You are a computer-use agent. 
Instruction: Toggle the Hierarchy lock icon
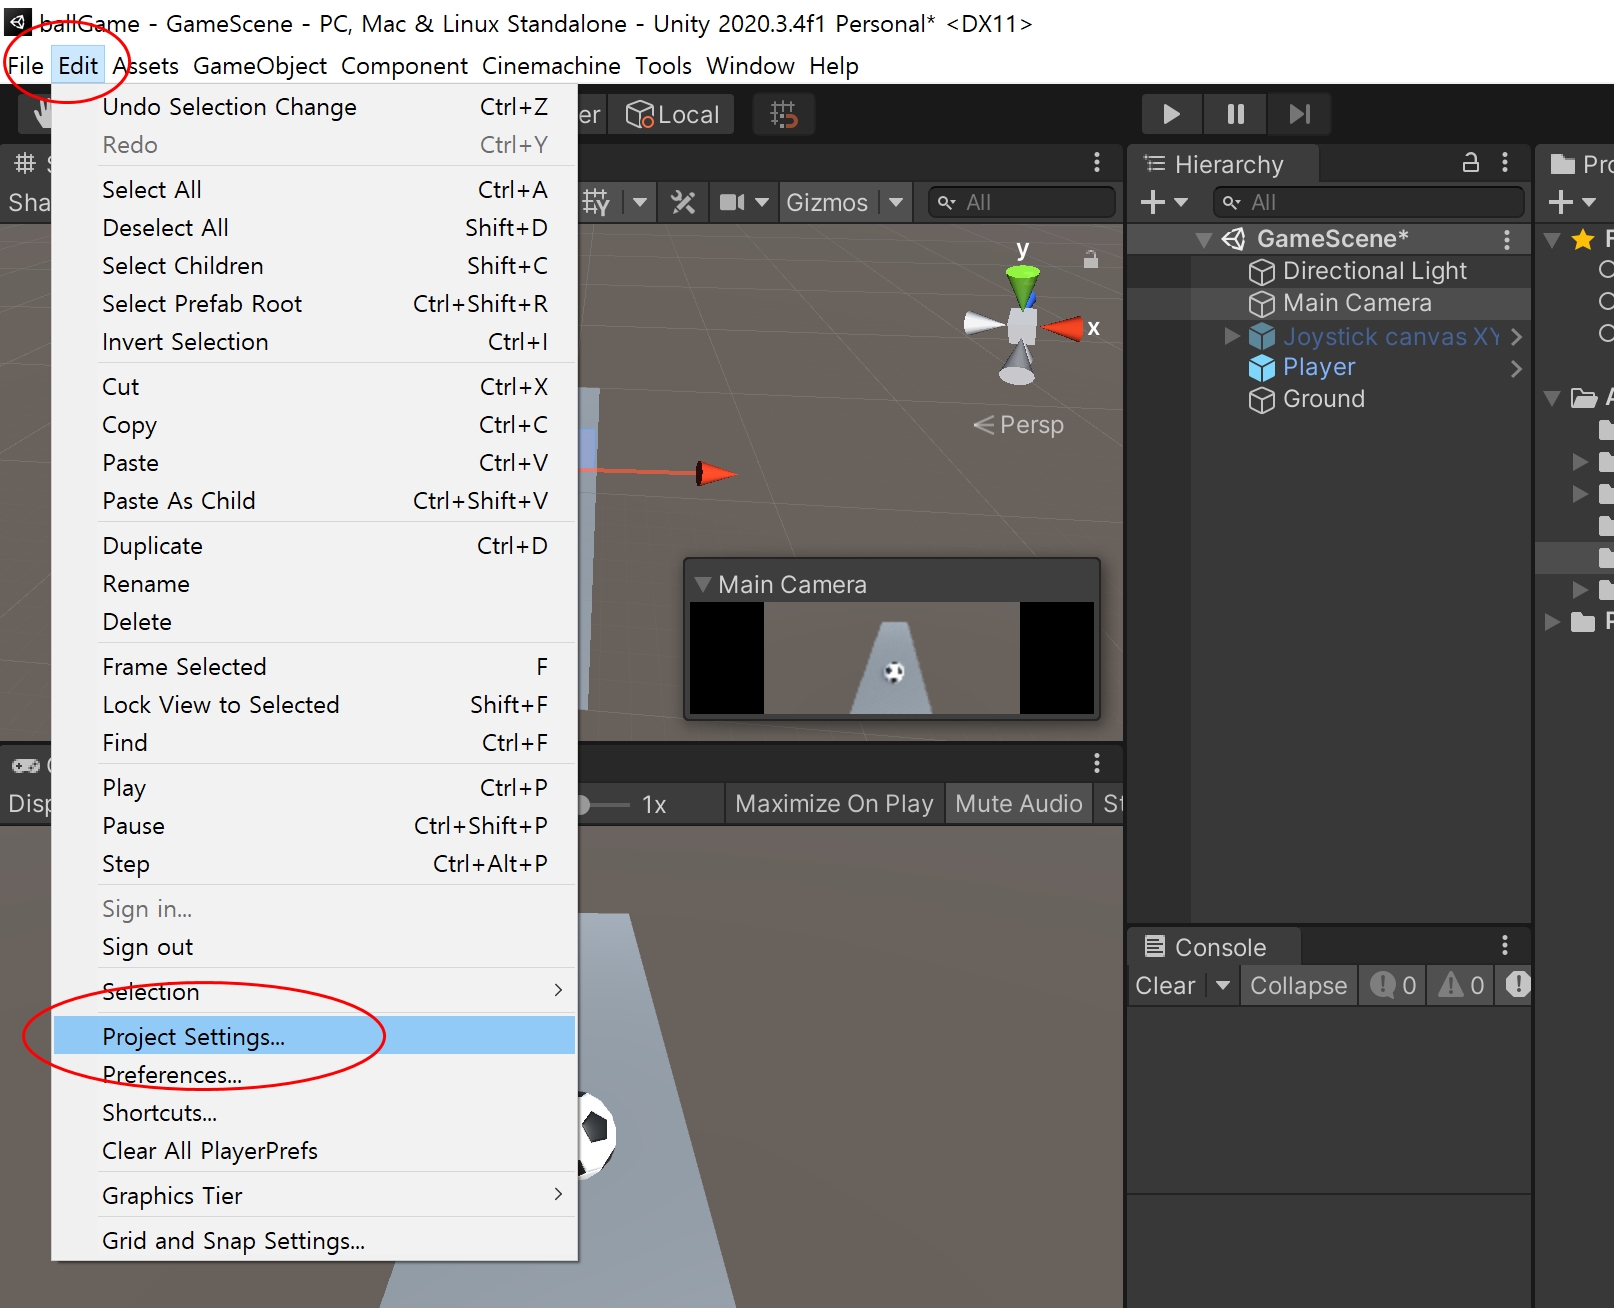1470,163
